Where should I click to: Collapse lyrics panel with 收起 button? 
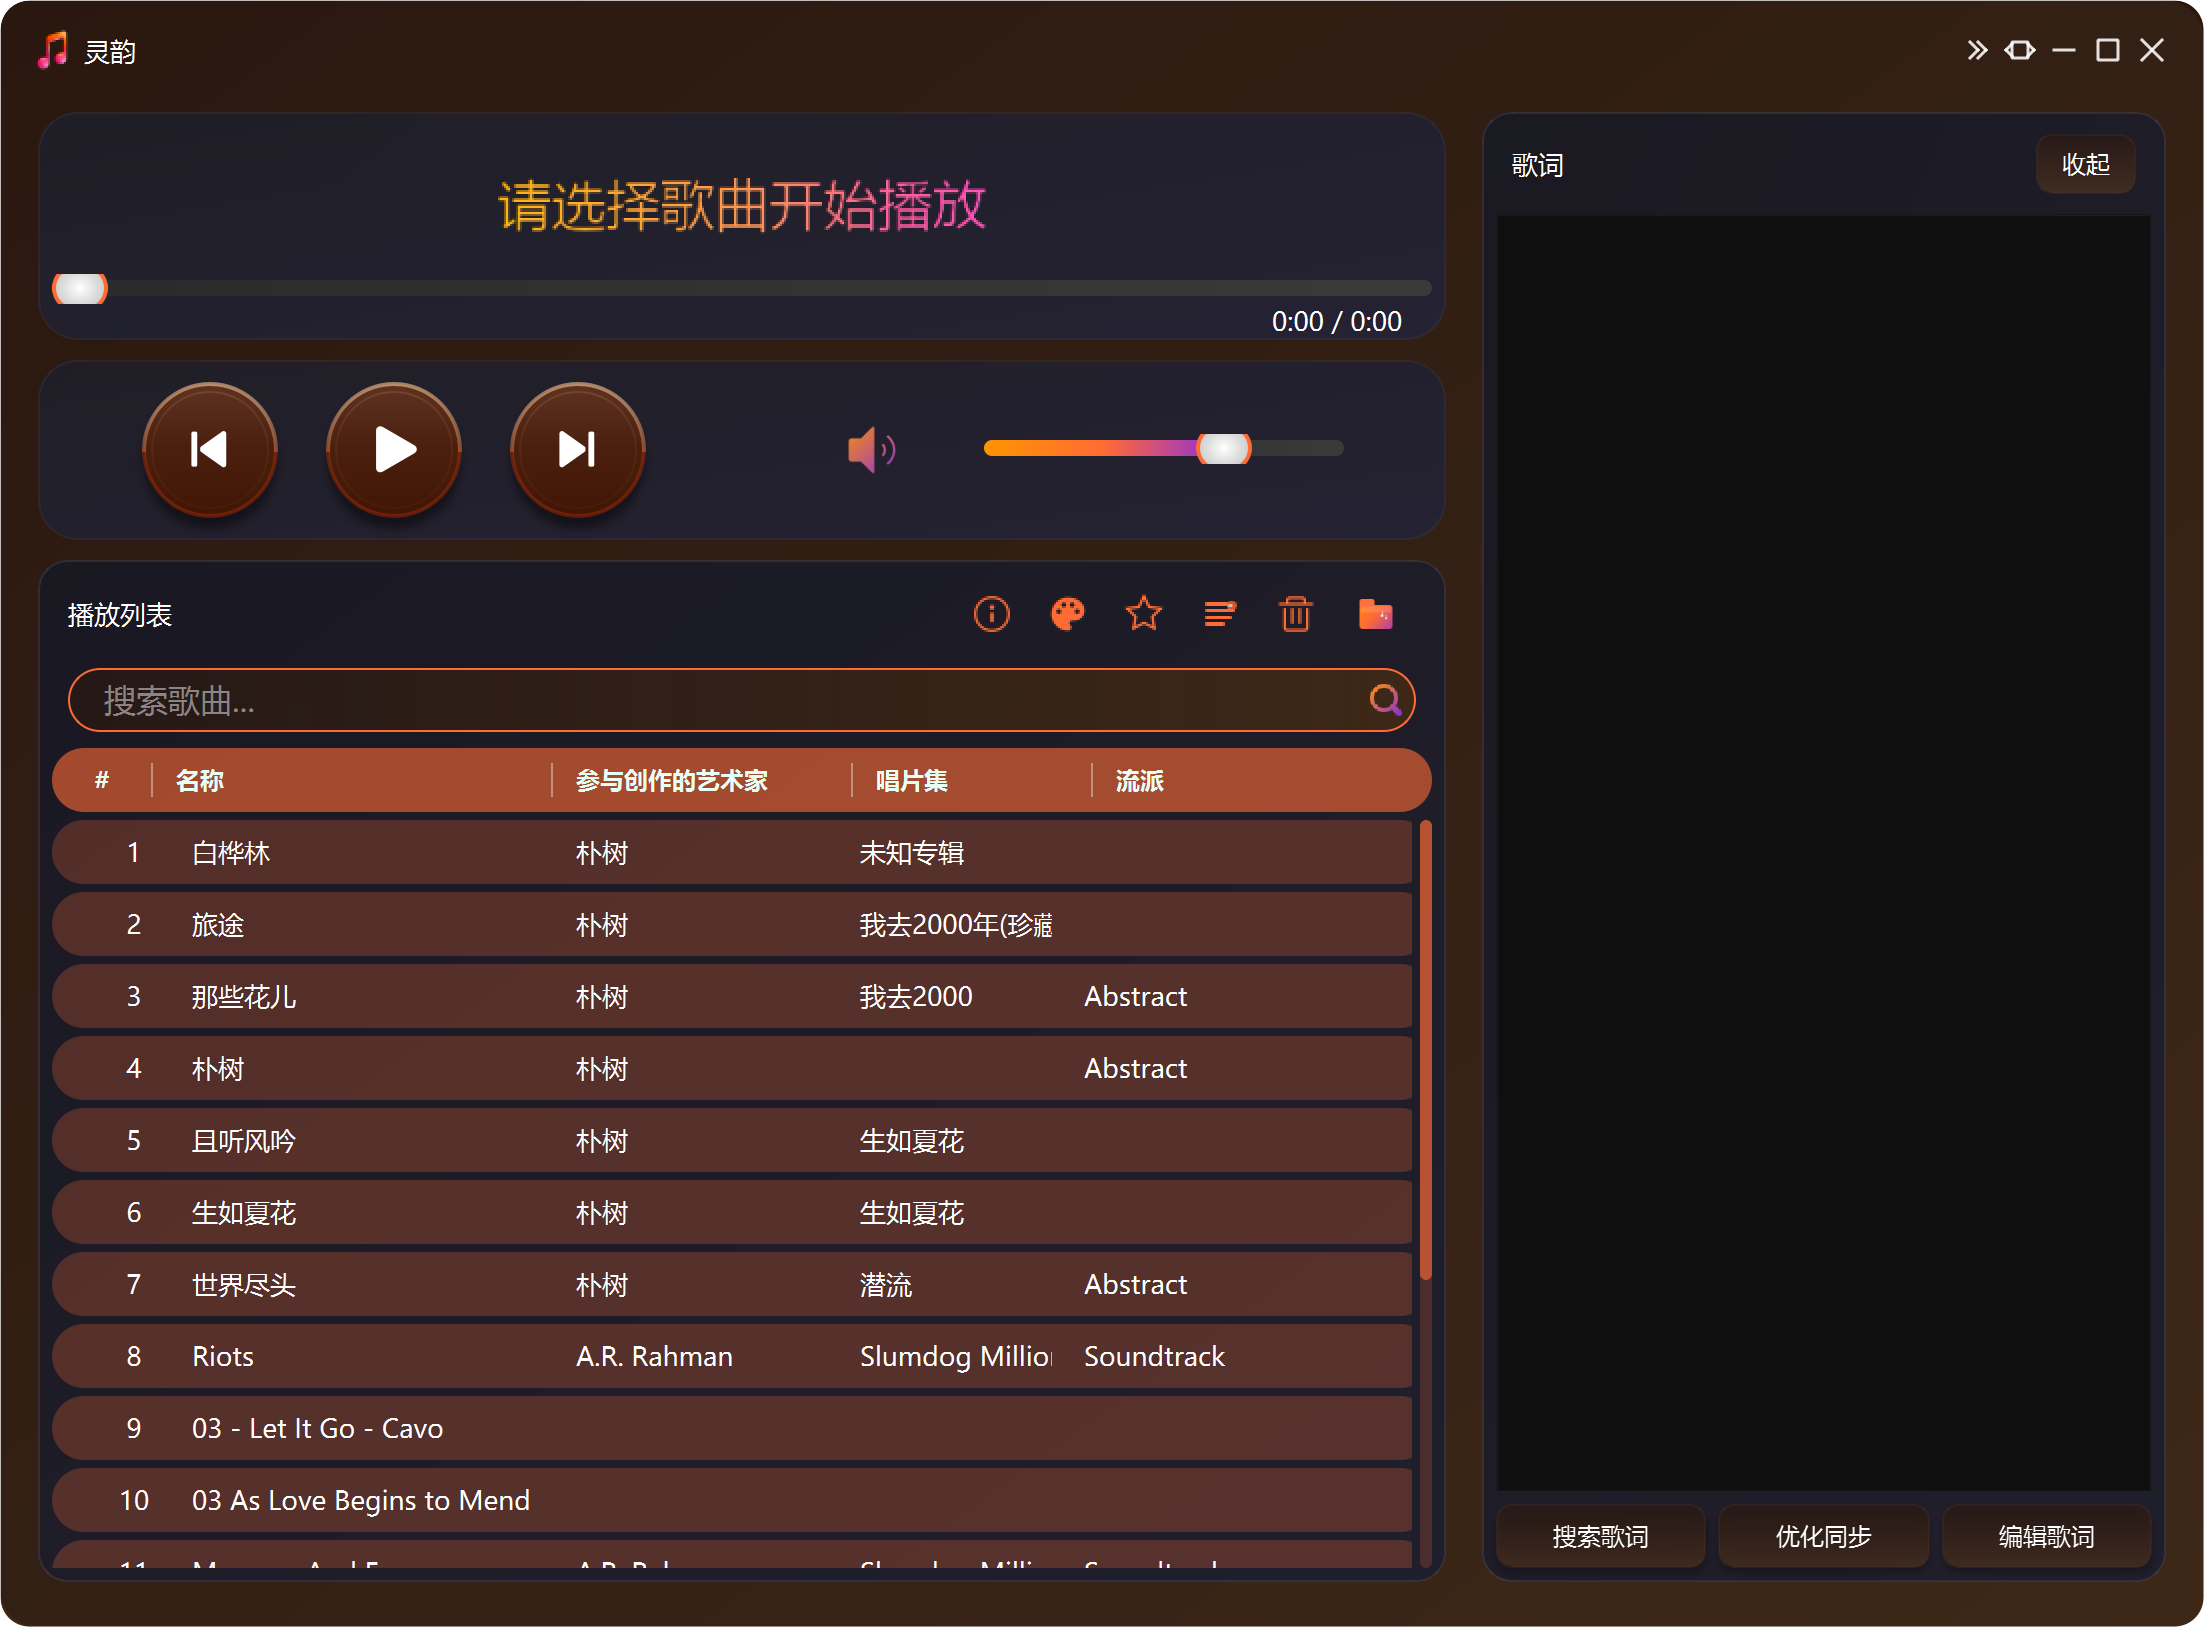click(2085, 164)
